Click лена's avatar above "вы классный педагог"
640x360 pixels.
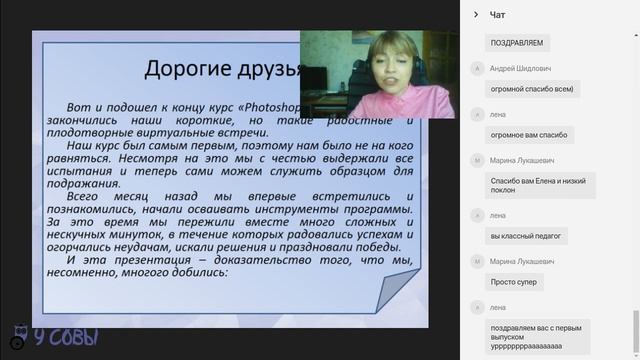point(477,216)
